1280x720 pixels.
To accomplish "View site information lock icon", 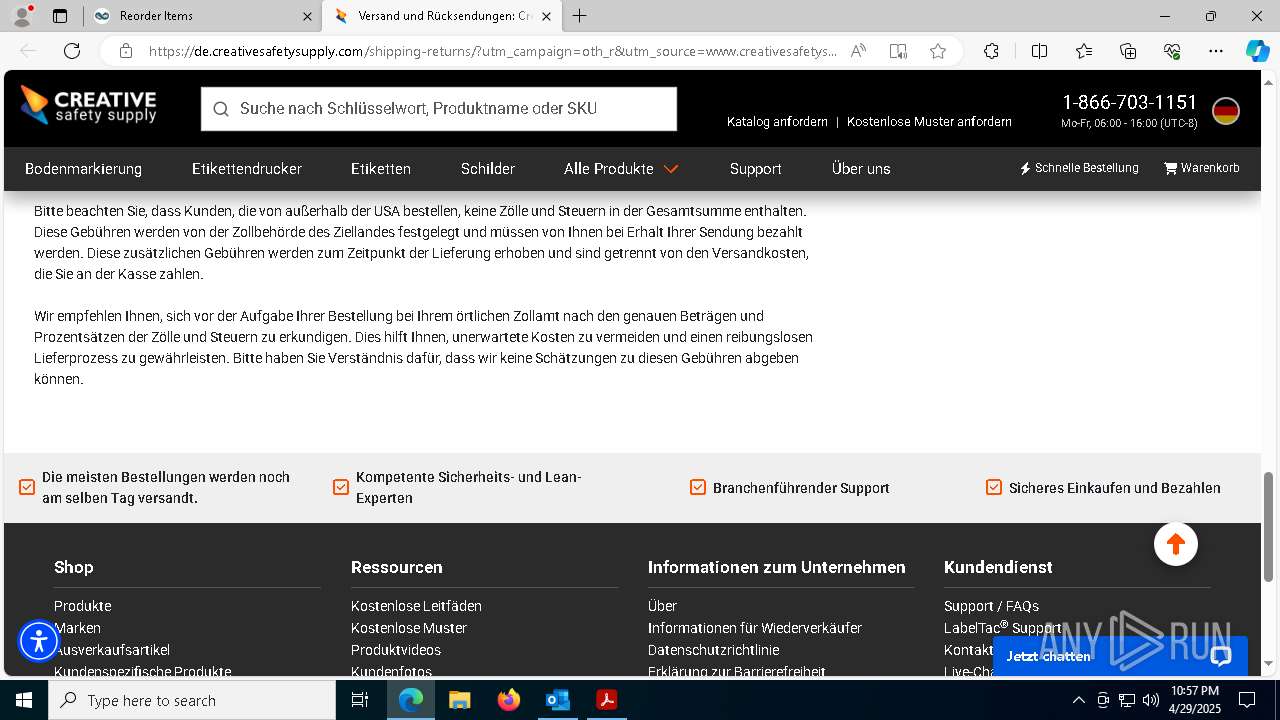I will (126, 51).
